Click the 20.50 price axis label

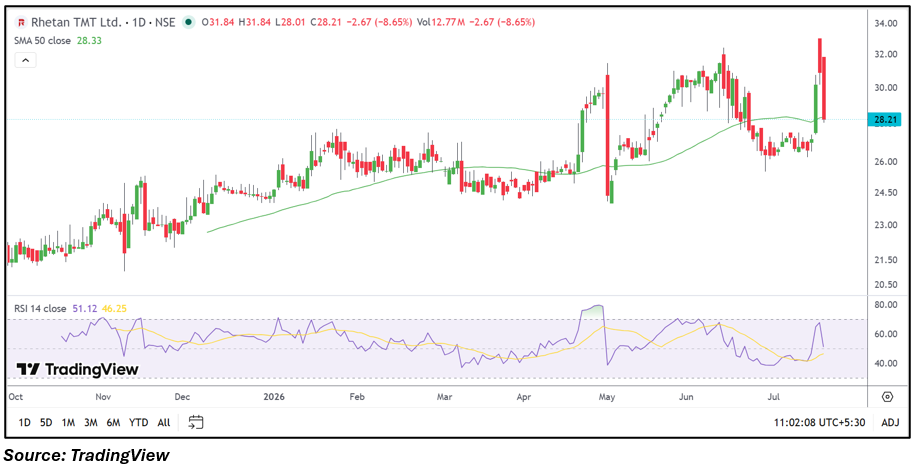point(886,285)
